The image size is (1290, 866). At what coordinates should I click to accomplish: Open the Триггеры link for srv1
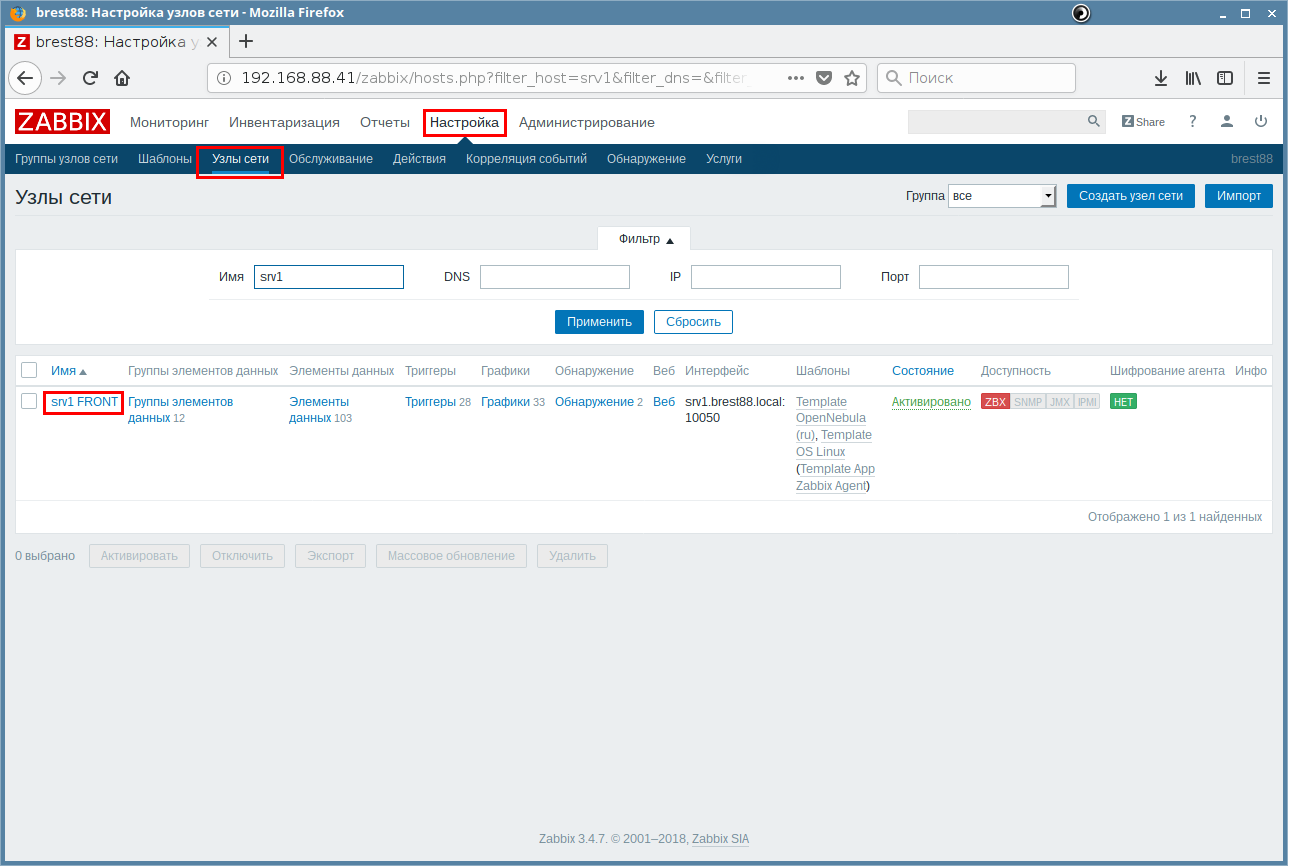(x=430, y=402)
